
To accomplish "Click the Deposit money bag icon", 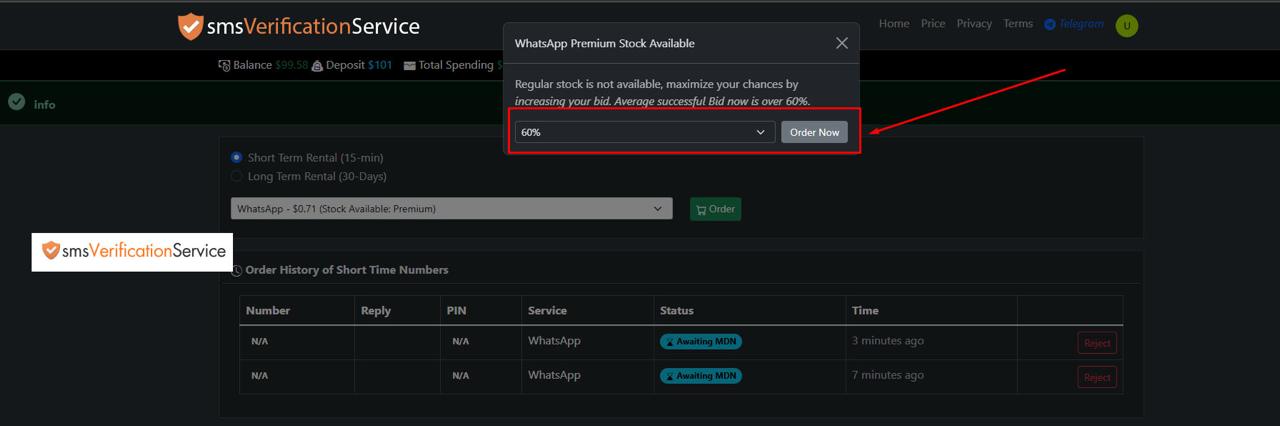I will pyautogui.click(x=317, y=66).
